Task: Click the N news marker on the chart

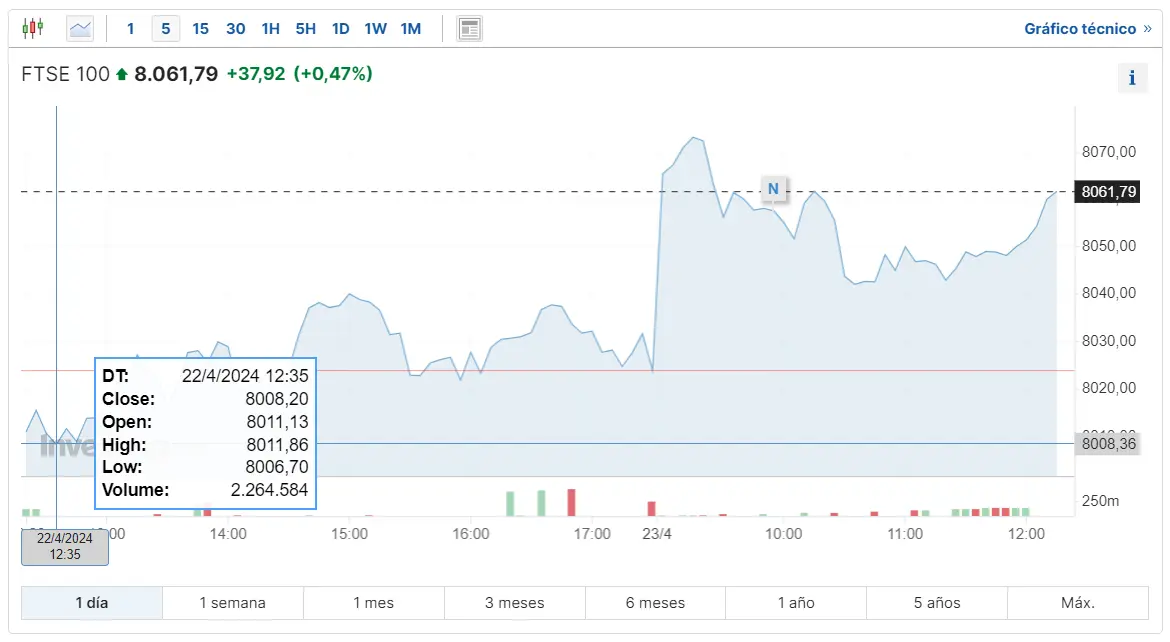Action: pyautogui.click(x=774, y=189)
